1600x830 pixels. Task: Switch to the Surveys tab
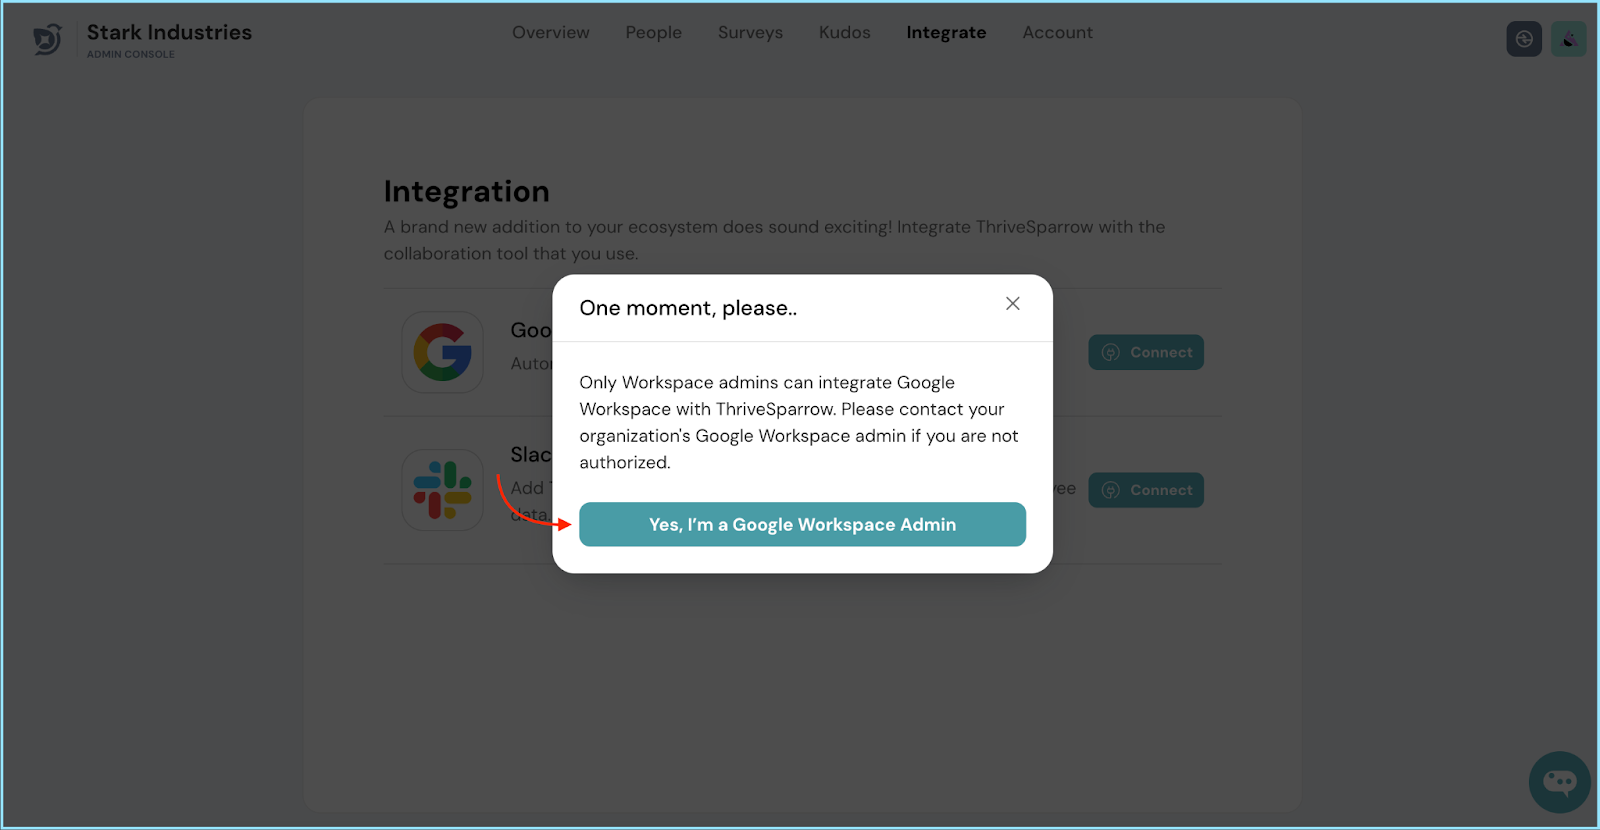[x=750, y=32]
